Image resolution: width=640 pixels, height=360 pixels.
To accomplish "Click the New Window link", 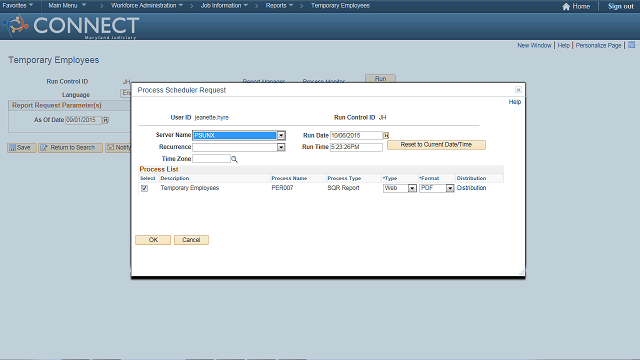I will [x=534, y=45].
